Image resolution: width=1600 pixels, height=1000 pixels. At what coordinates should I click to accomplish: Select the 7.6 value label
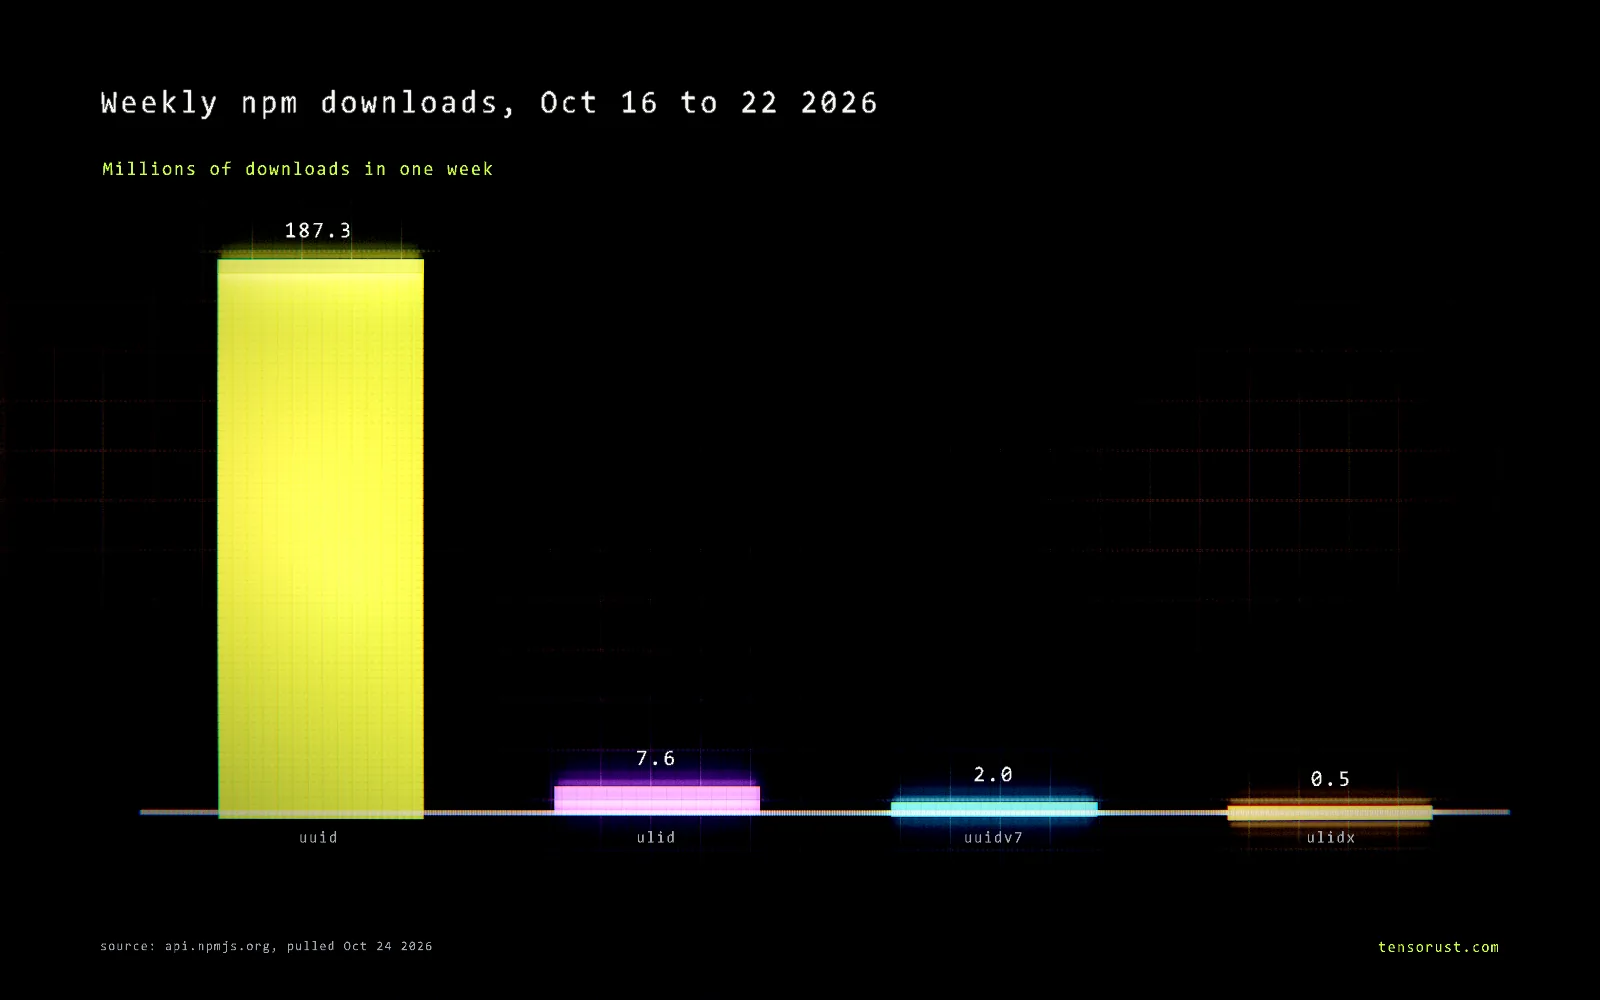pos(656,759)
